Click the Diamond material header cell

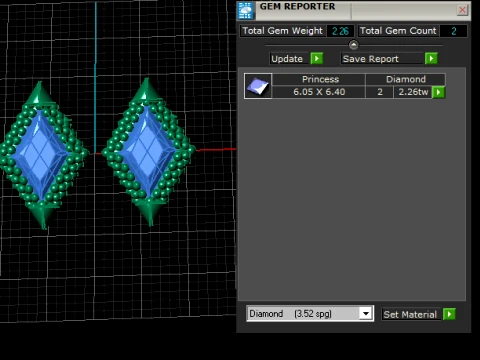pos(406,79)
